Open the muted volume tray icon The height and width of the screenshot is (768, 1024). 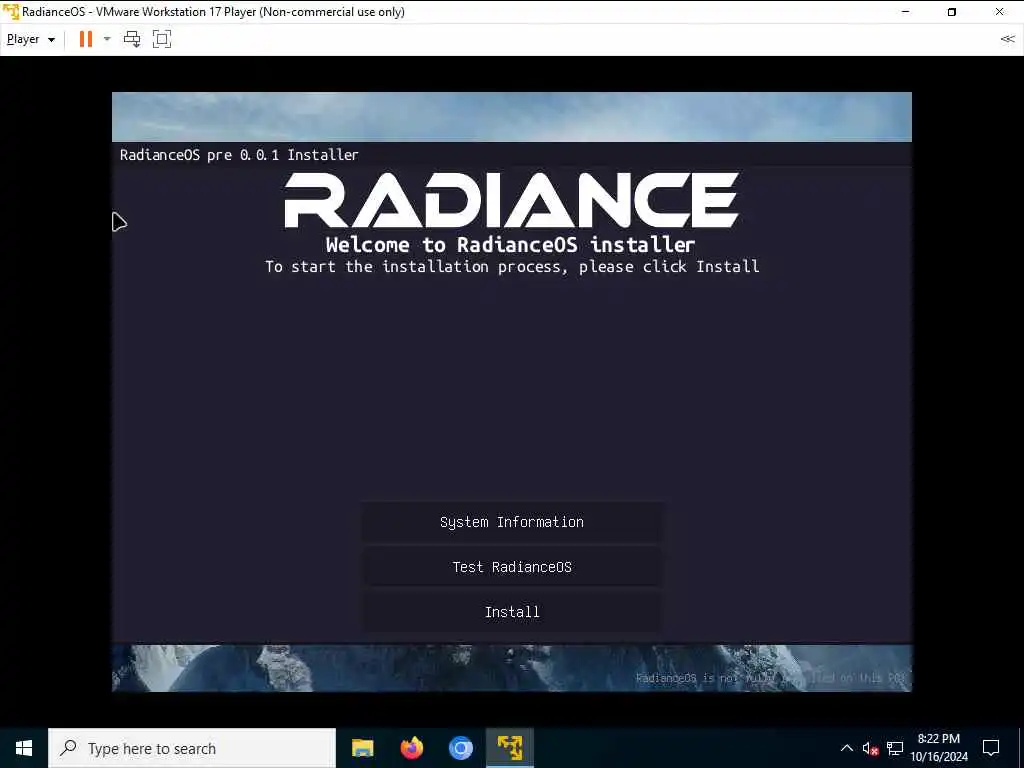click(x=871, y=748)
